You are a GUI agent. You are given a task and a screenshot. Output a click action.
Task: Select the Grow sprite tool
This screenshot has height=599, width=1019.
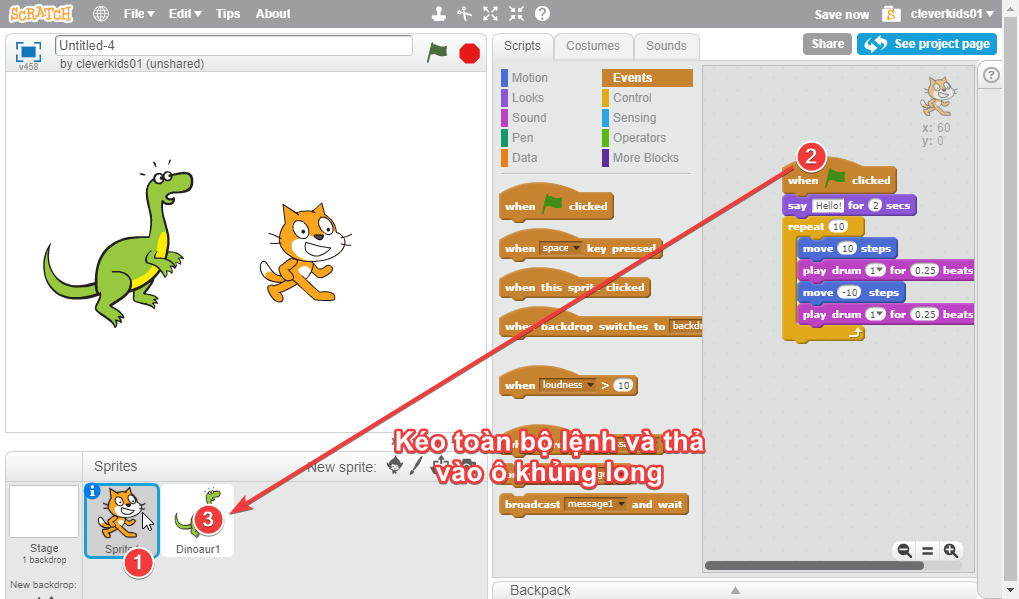pos(491,14)
